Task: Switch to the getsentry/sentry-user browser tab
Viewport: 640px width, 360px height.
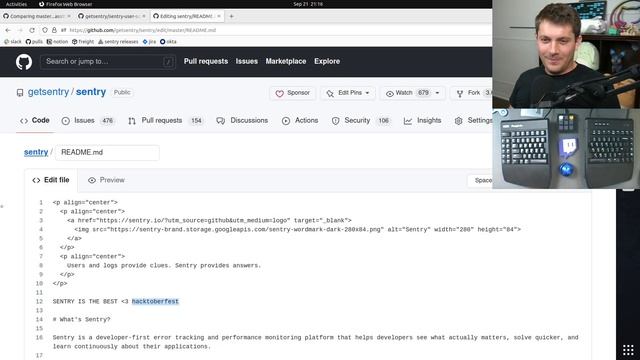Action: (x=112, y=16)
